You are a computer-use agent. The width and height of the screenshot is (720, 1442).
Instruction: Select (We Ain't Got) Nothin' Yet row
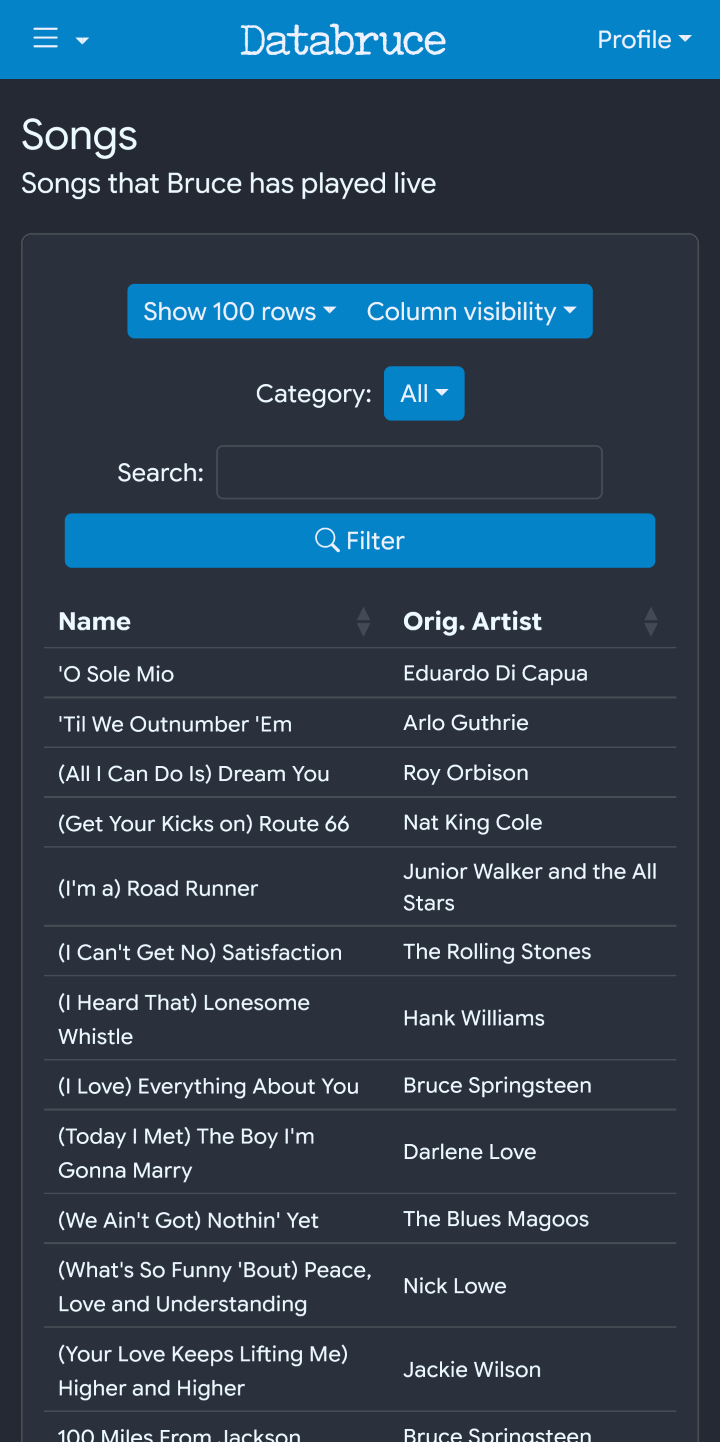(x=188, y=1220)
